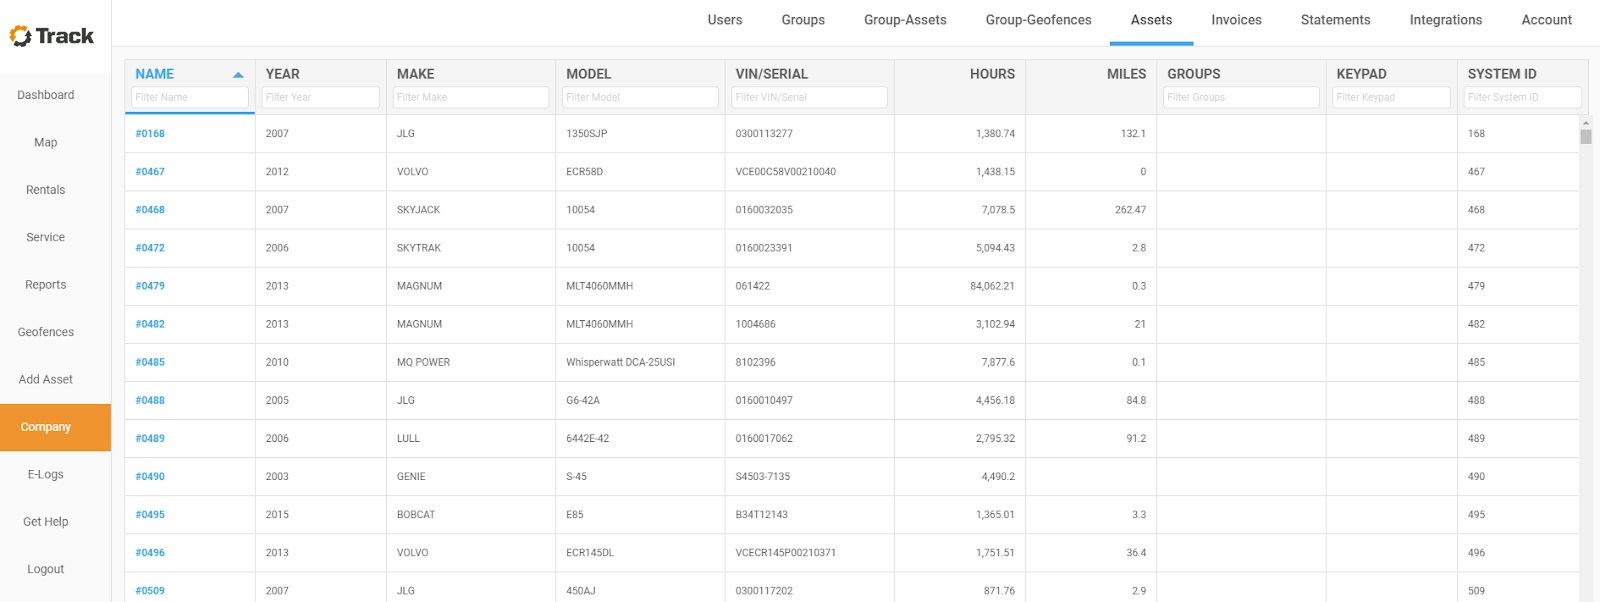
Task: Click the Filter Groups input
Action: pyautogui.click(x=1240, y=97)
